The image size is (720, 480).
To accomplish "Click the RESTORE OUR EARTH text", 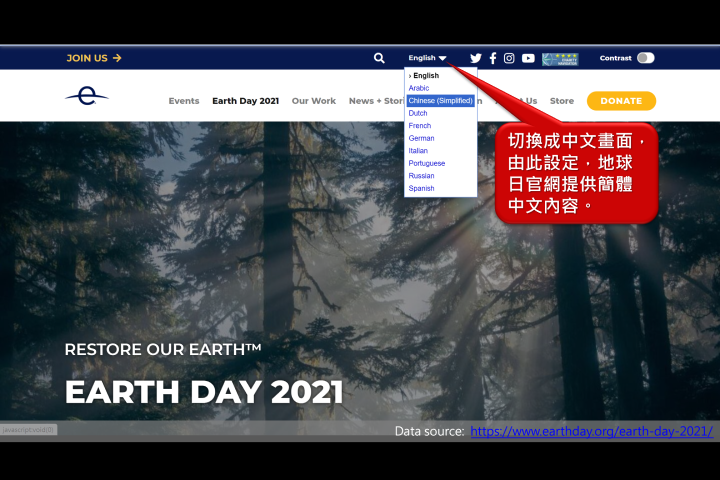I will click(163, 350).
